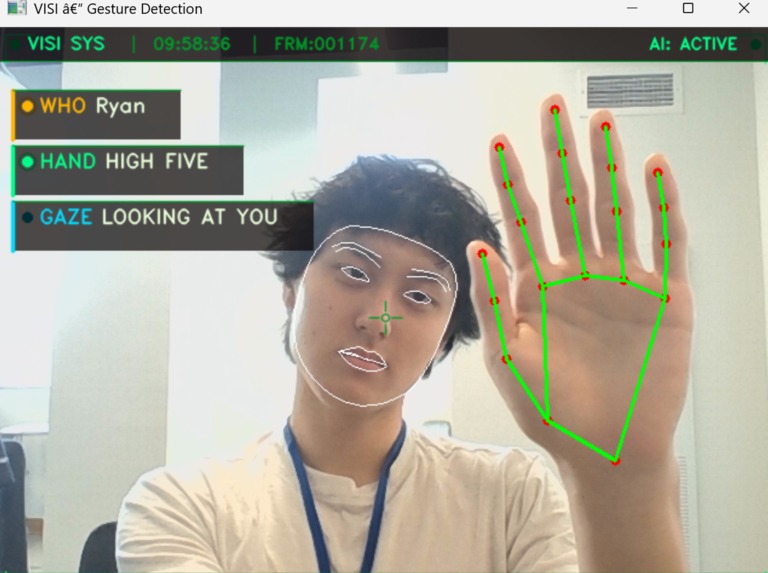Maximize the Gesture Detection window

pos(688,8)
